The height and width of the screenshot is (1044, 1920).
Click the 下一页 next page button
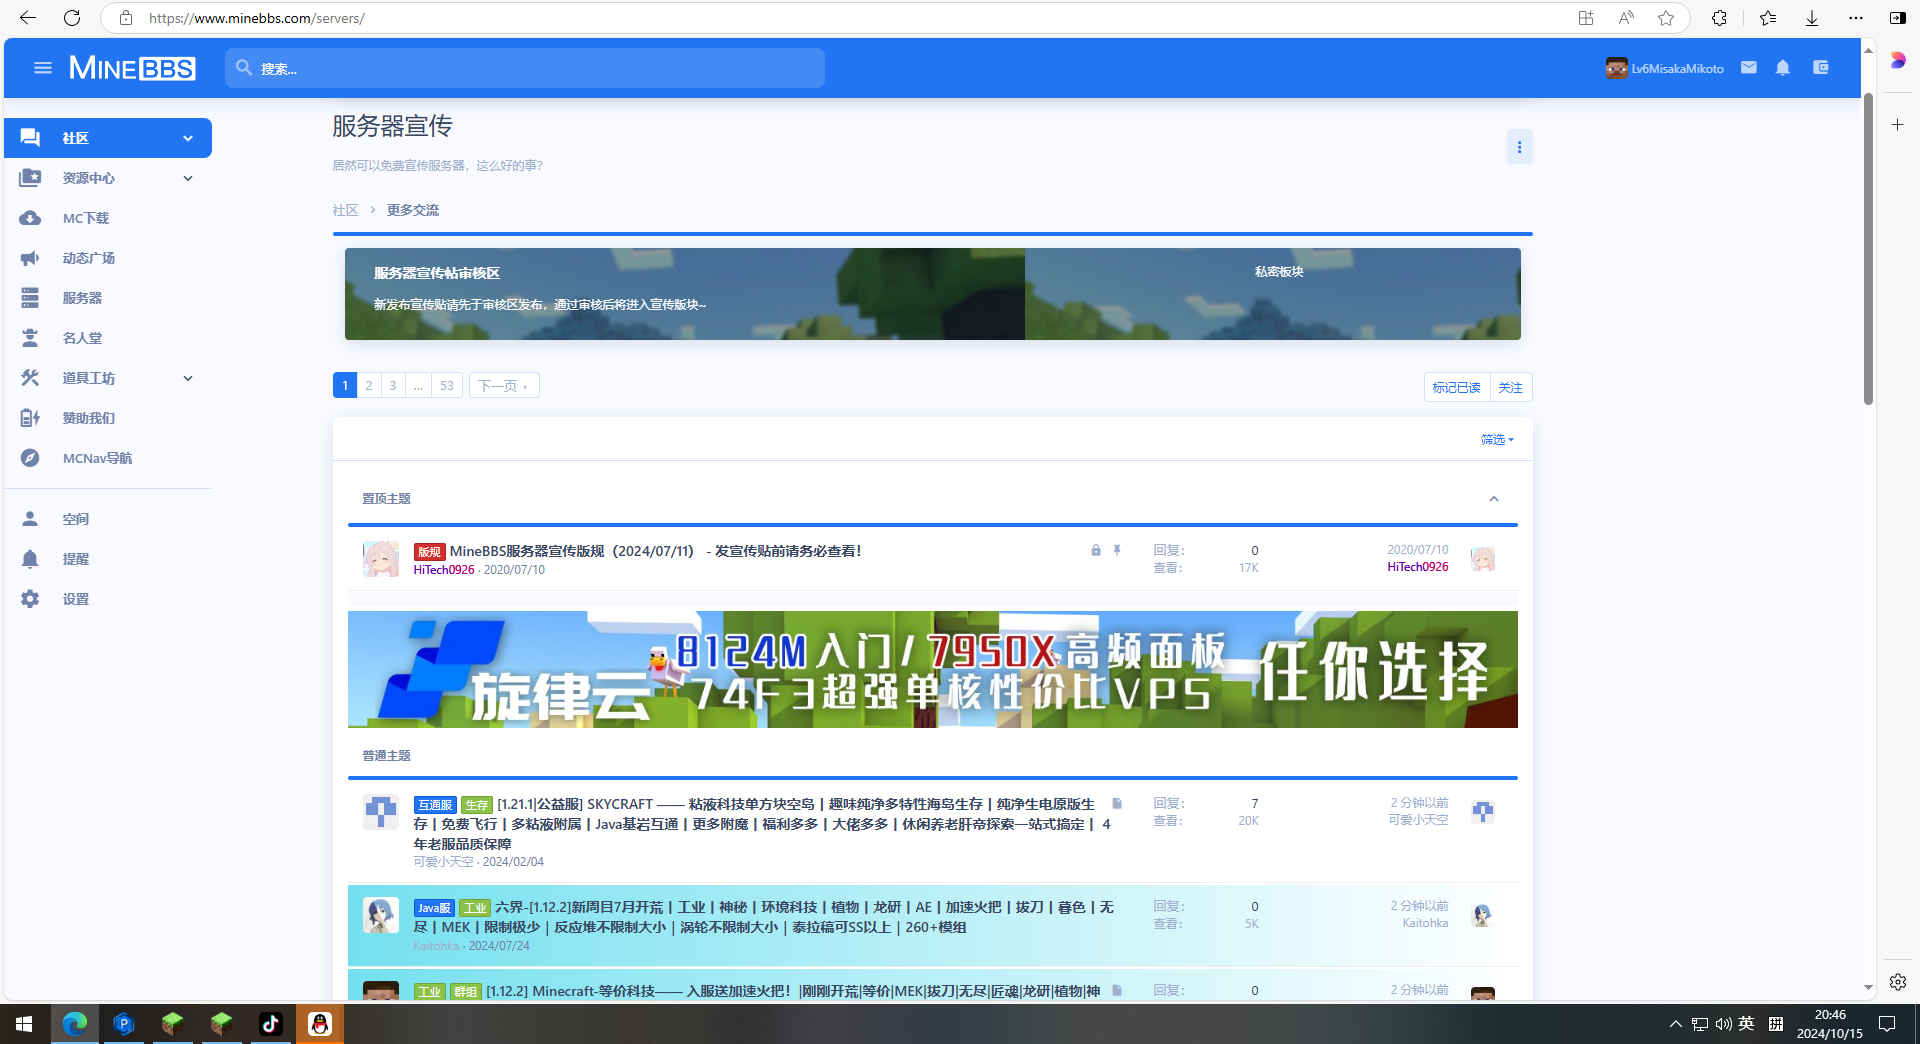[504, 385]
